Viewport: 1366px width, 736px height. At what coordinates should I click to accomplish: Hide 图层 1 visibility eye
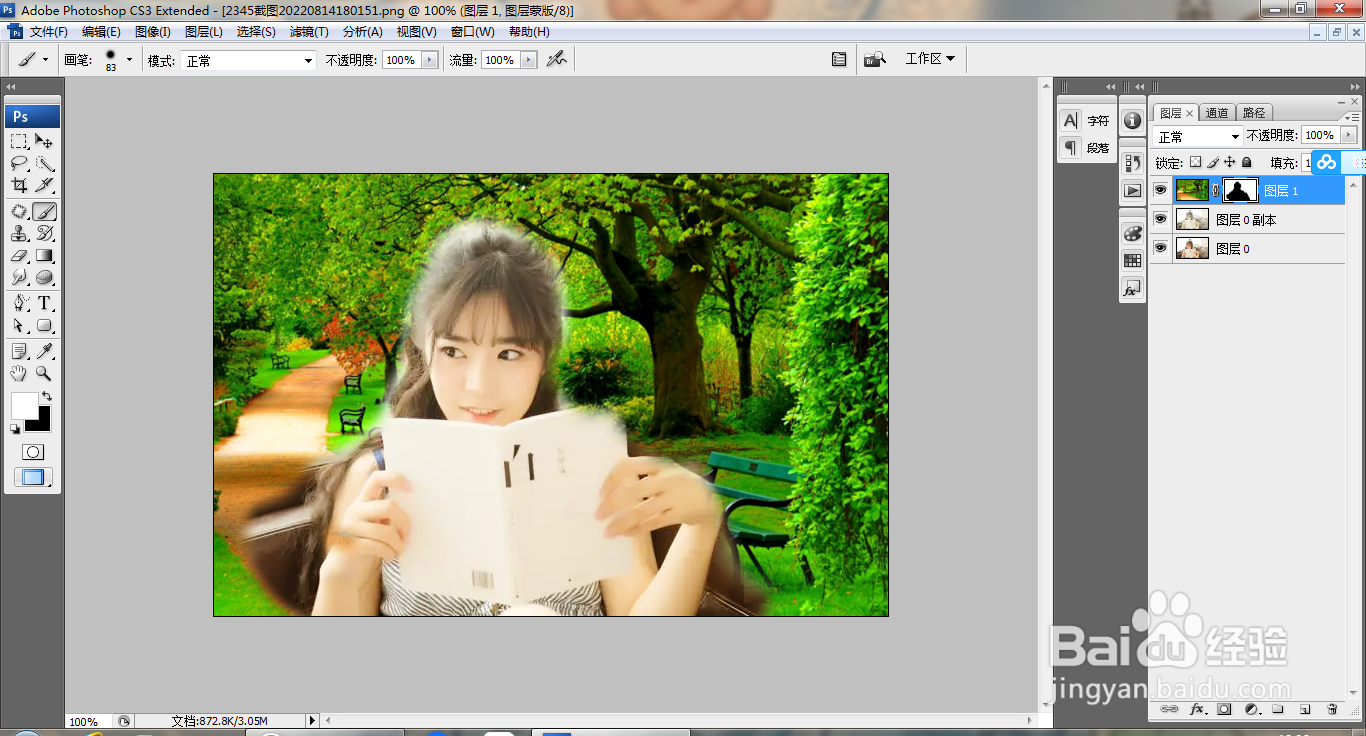[1161, 190]
